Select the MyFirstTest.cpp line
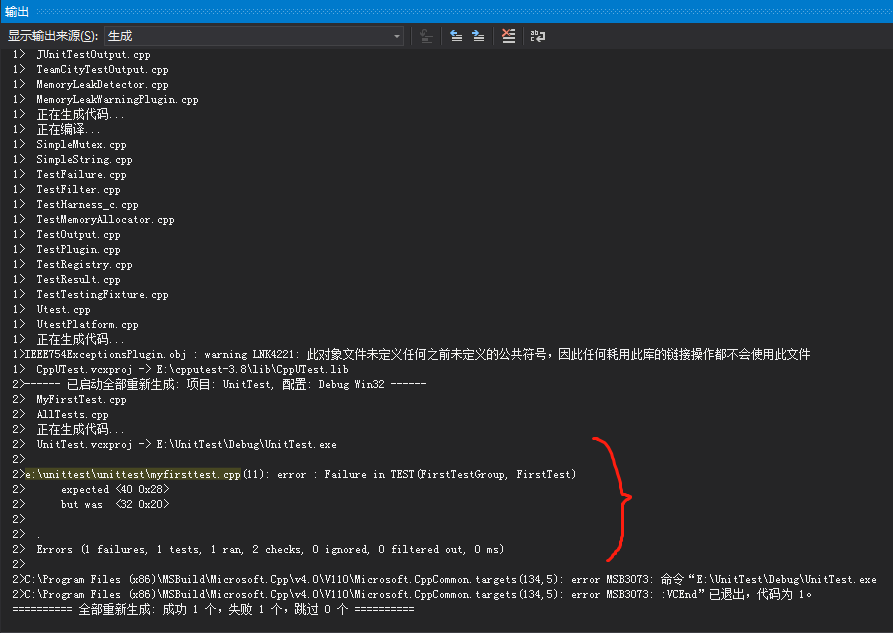 point(69,399)
